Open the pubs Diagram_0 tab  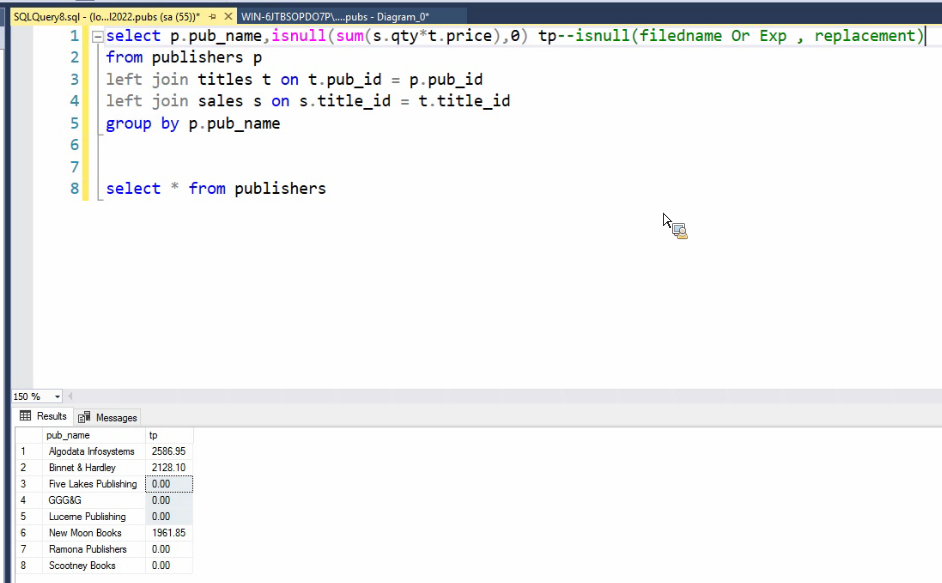click(335, 17)
